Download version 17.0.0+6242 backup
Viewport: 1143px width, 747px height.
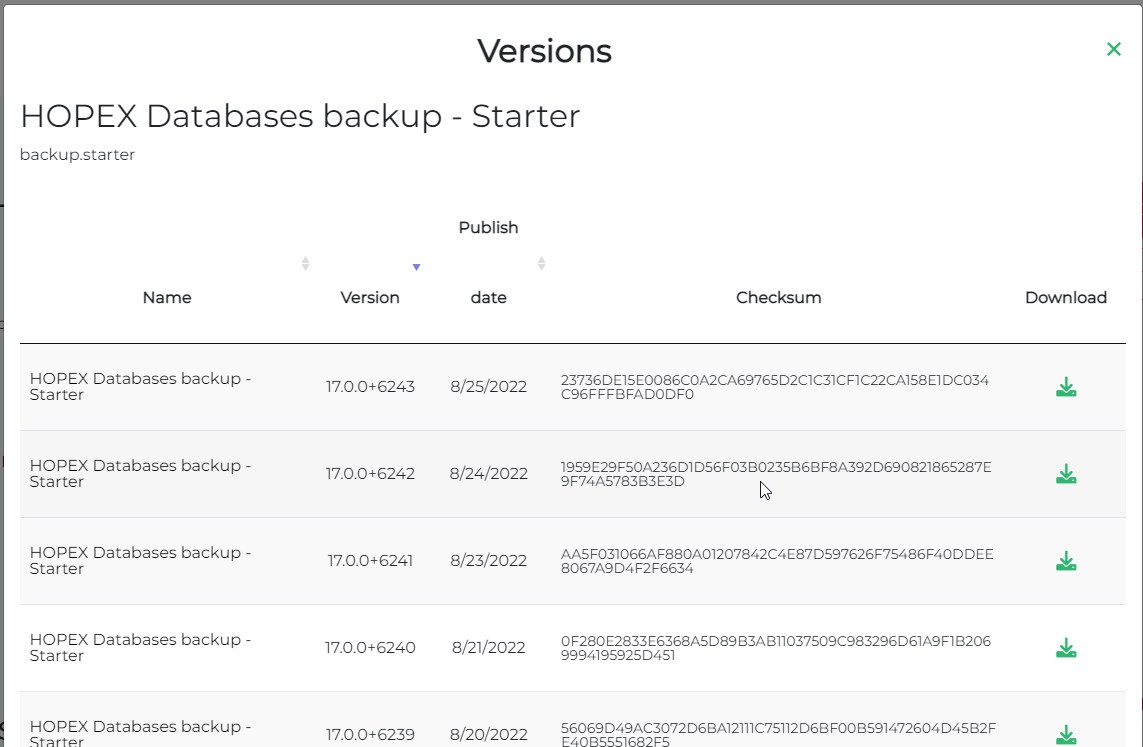[1066, 474]
